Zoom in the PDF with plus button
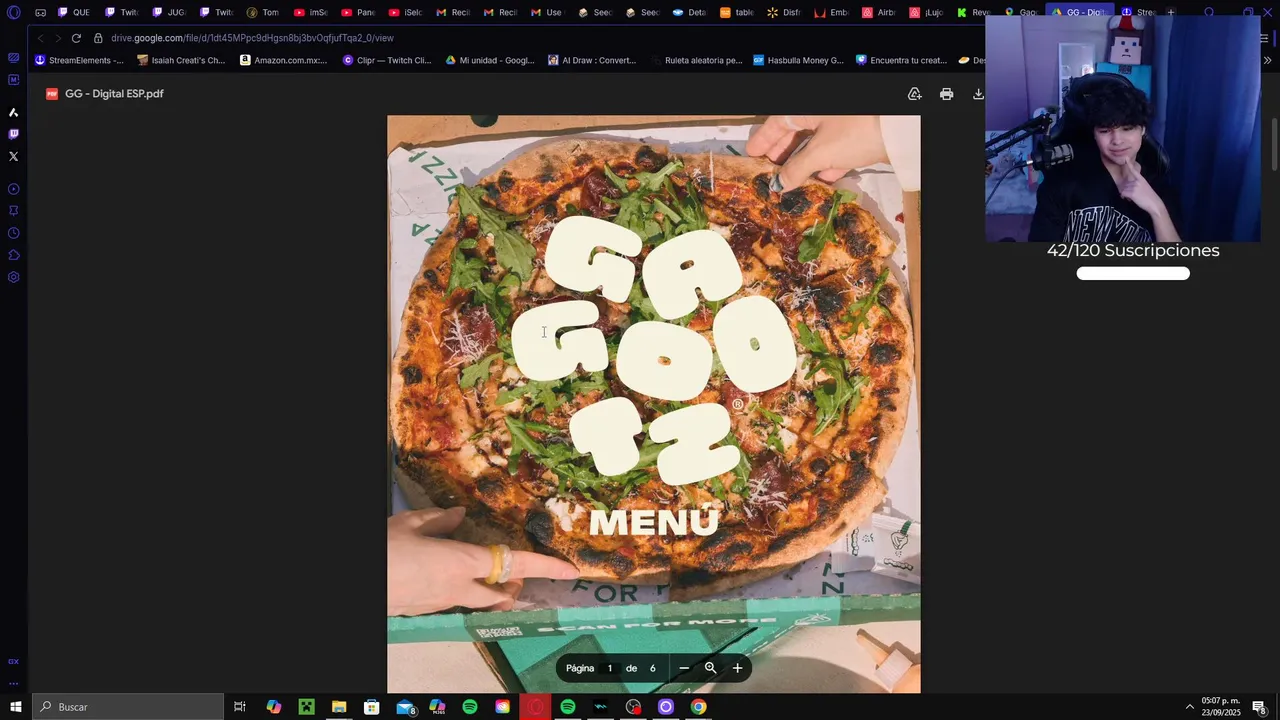This screenshot has width=1280, height=720. tap(737, 668)
